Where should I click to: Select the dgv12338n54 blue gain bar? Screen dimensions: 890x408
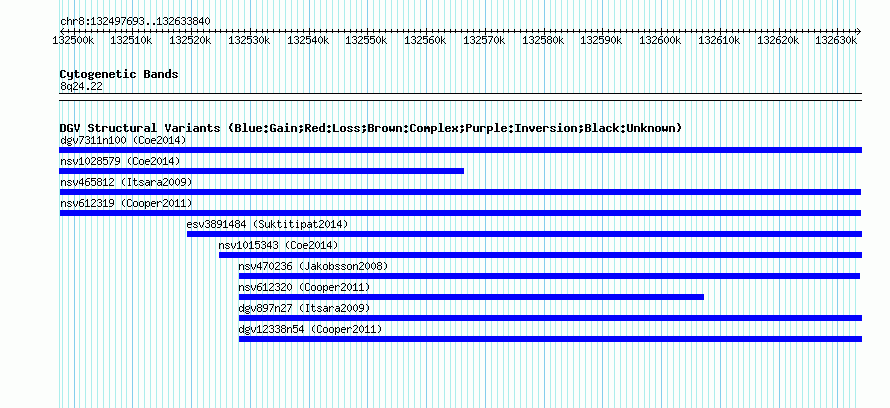[550, 339]
